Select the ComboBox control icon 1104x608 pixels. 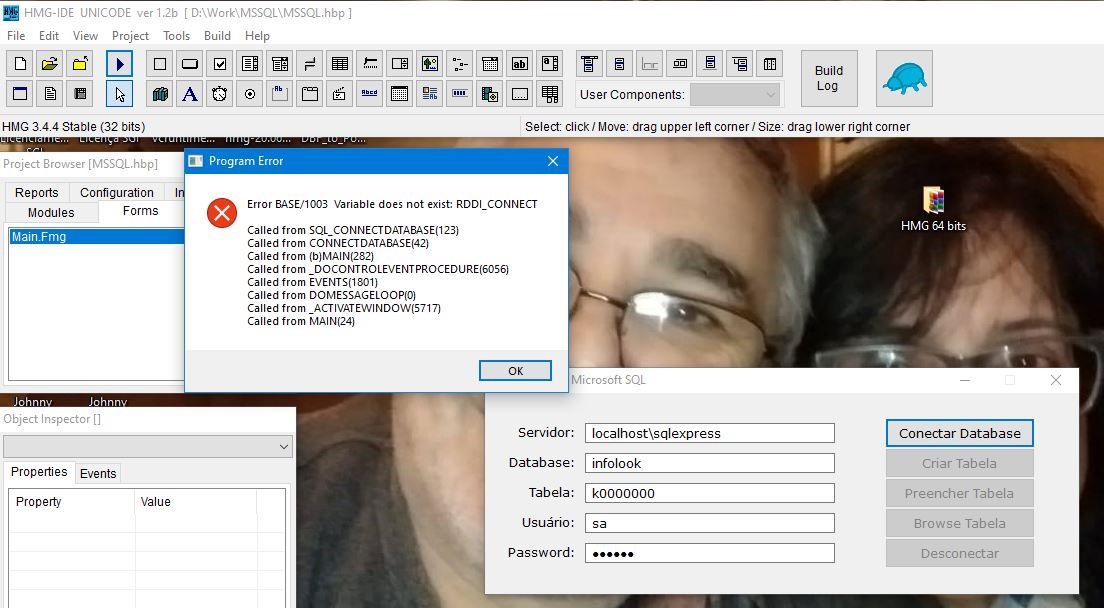(x=280, y=64)
